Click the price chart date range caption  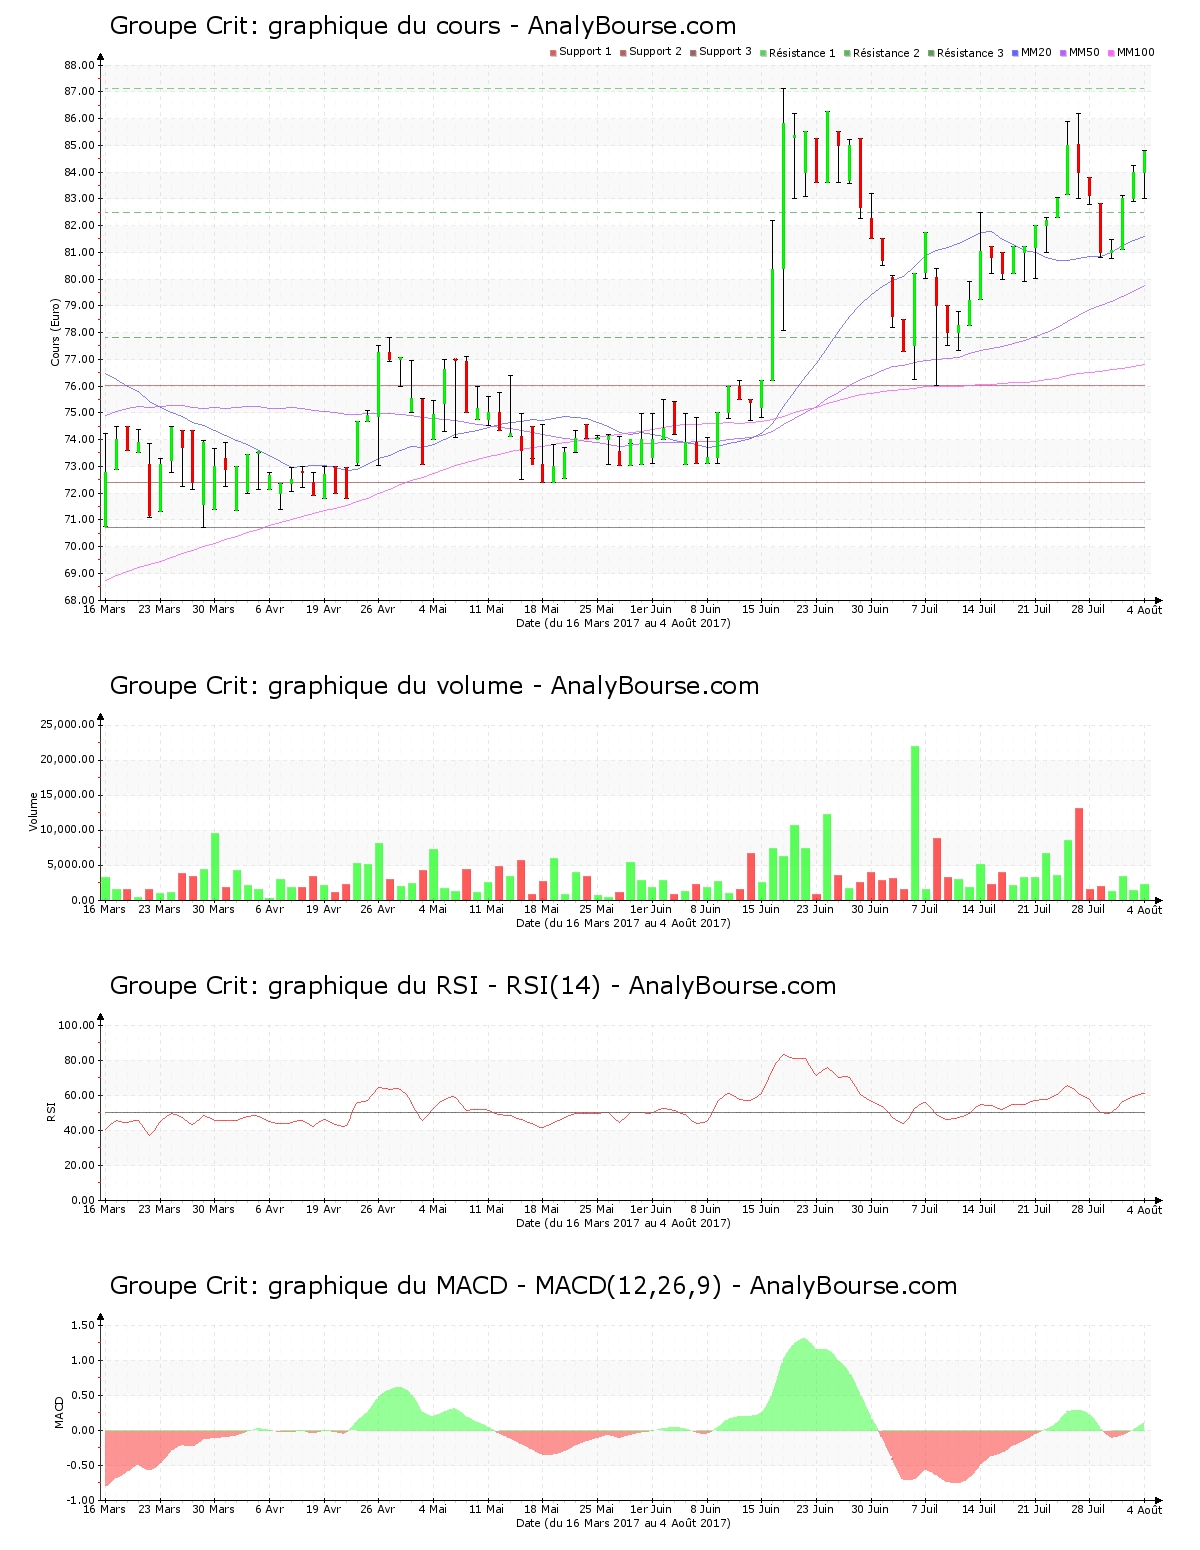(x=623, y=623)
